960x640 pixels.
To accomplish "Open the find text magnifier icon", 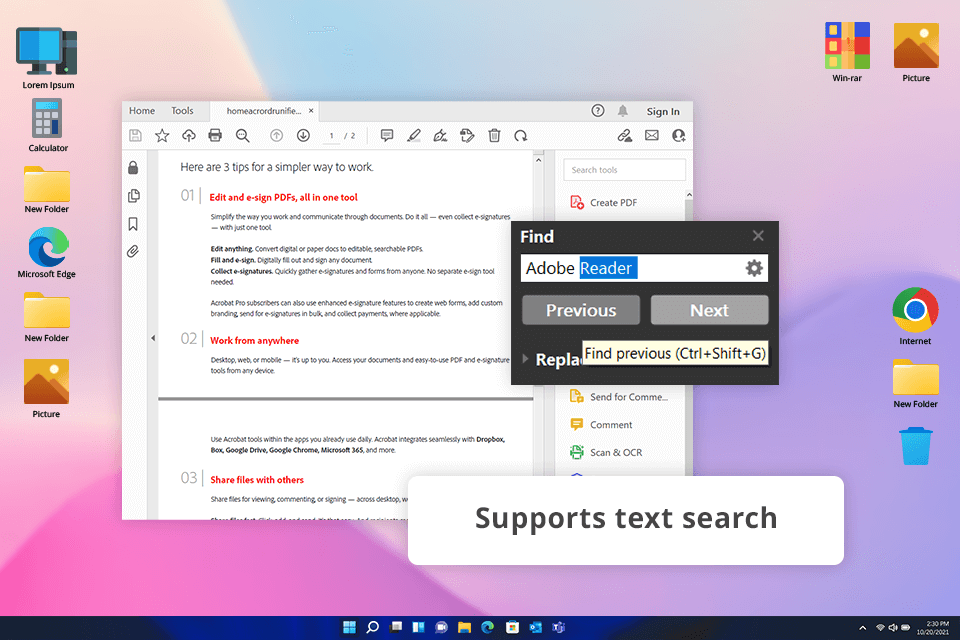I will (x=242, y=136).
